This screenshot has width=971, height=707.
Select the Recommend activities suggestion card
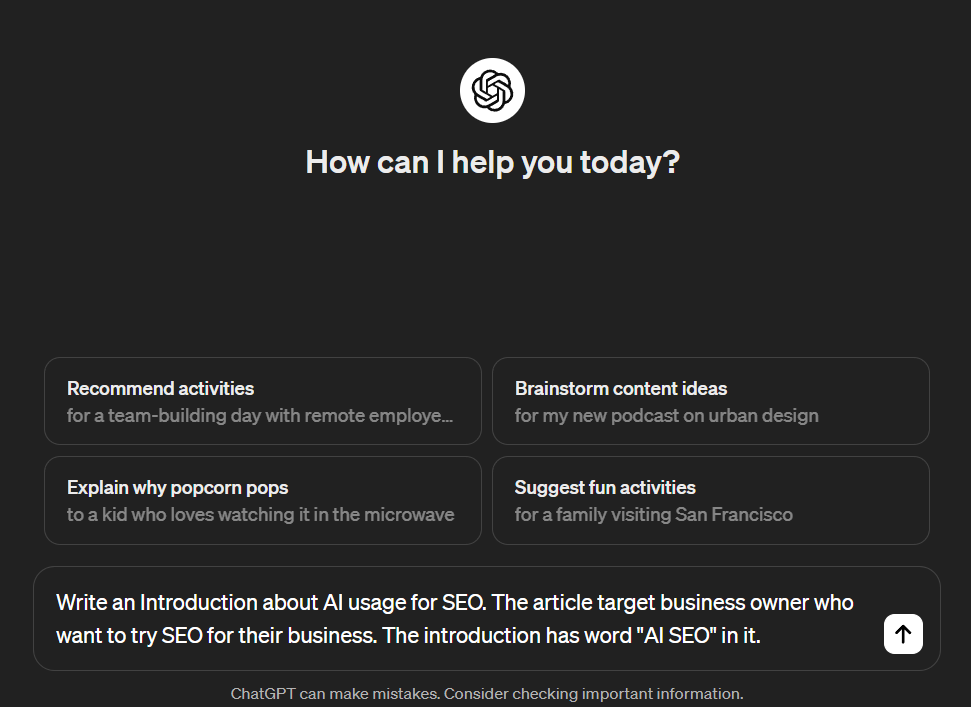[263, 401]
